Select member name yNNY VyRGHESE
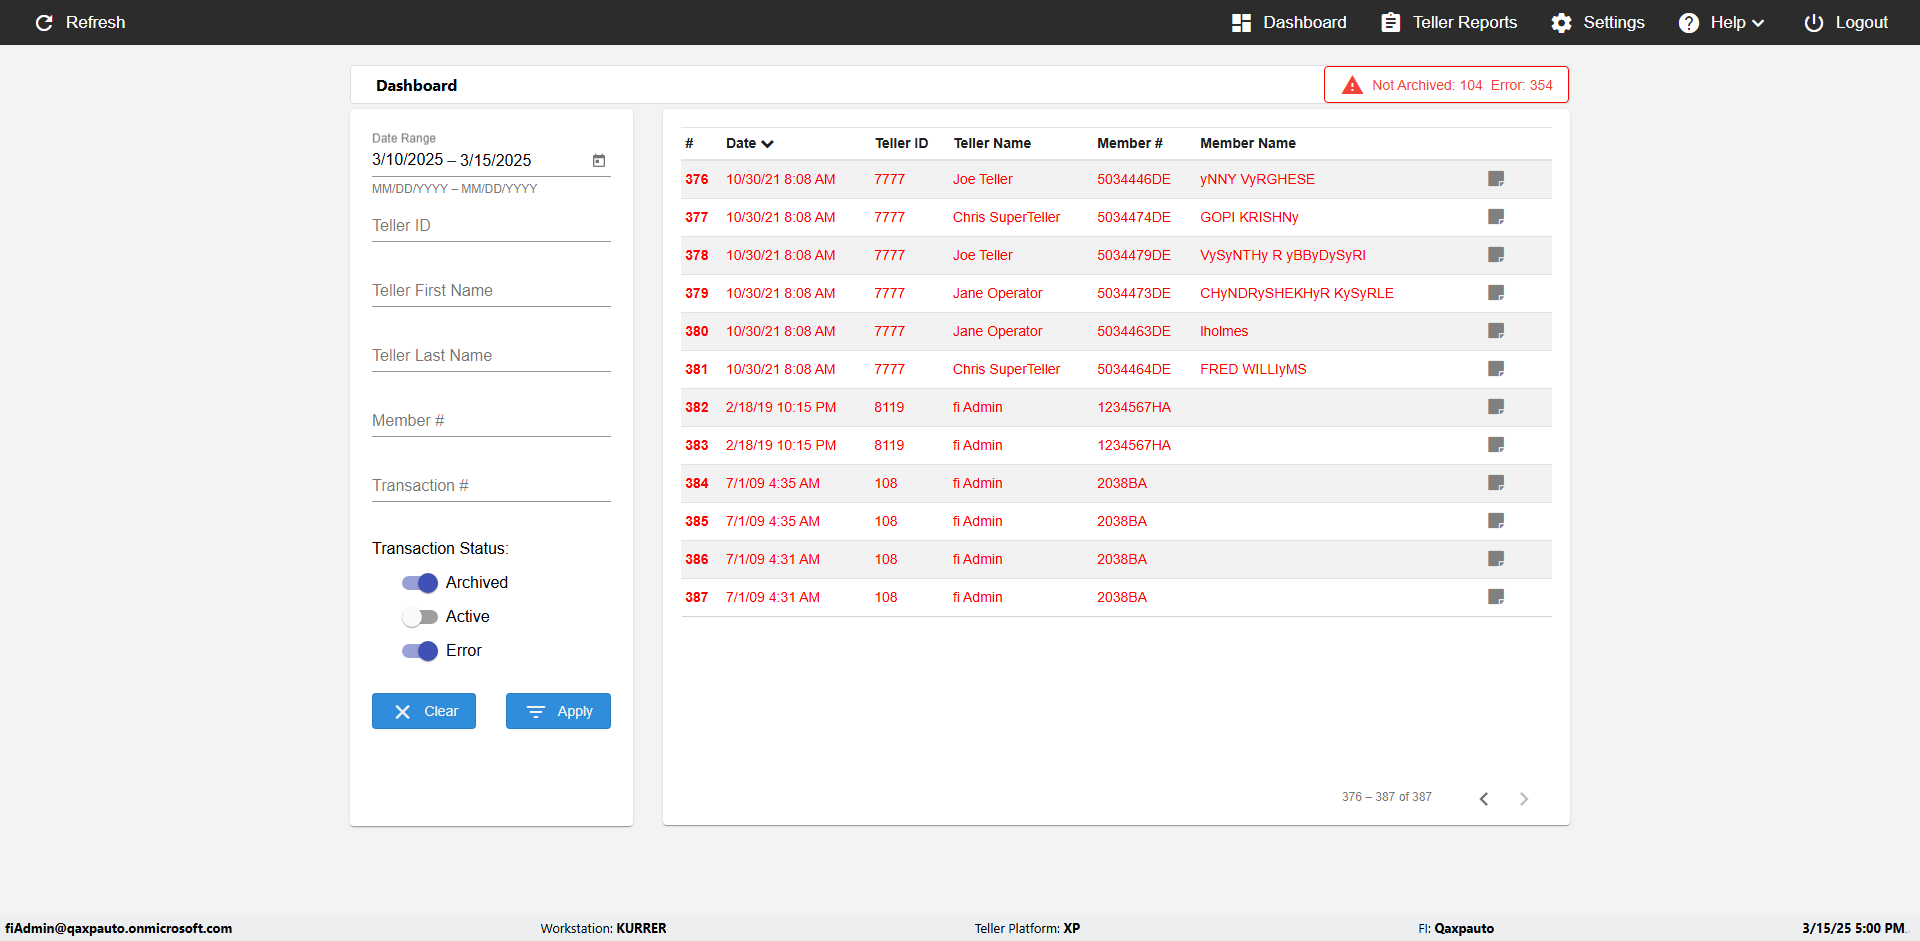This screenshot has width=1920, height=941. pos(1257,180)
